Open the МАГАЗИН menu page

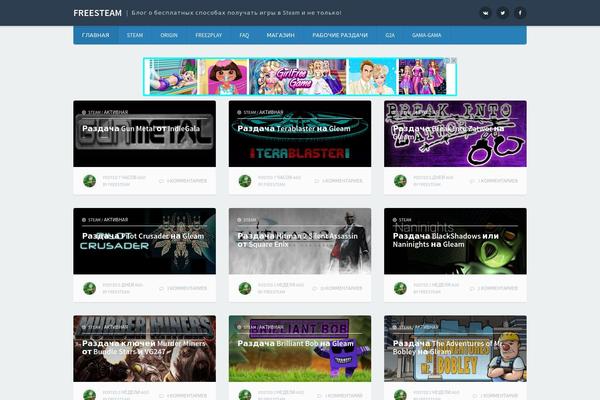280,35
